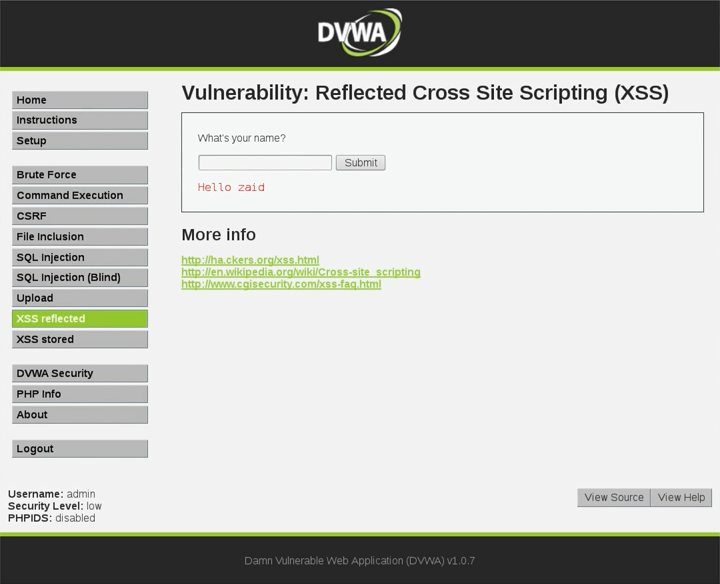Open the DVWA Security settings
The image size is (720, 584).
click(80, 374)
